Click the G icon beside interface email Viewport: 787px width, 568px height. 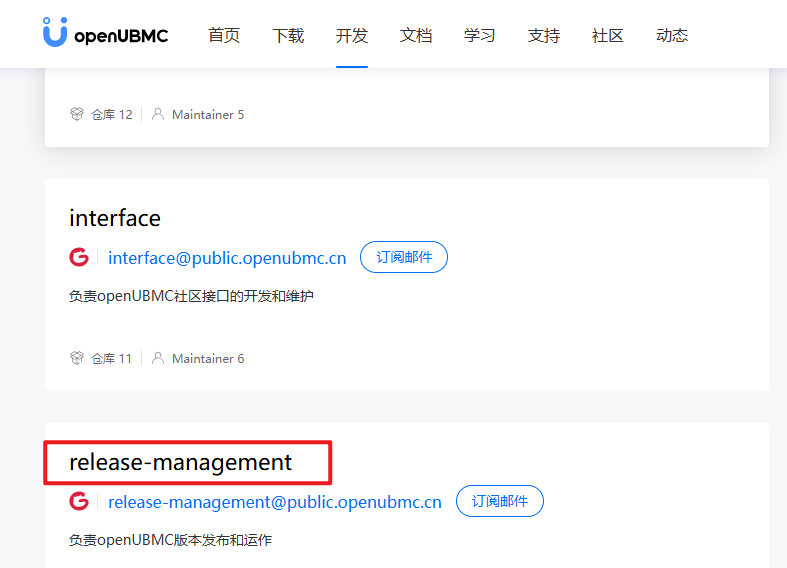[79, 258]
